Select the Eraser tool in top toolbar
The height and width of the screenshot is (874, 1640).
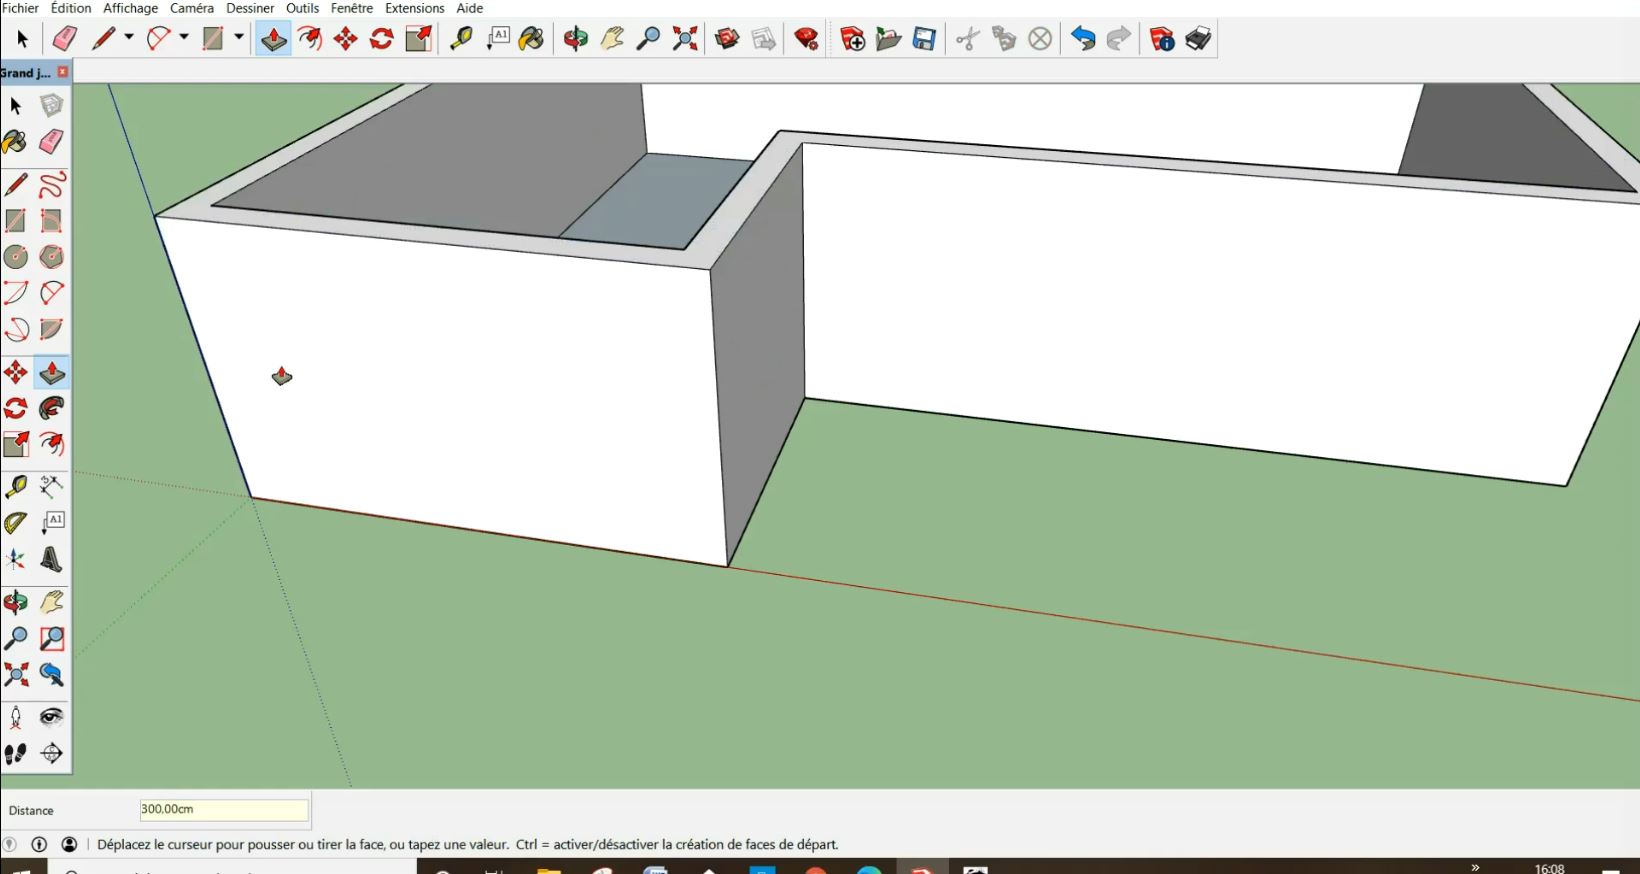(x=65, y=39)
